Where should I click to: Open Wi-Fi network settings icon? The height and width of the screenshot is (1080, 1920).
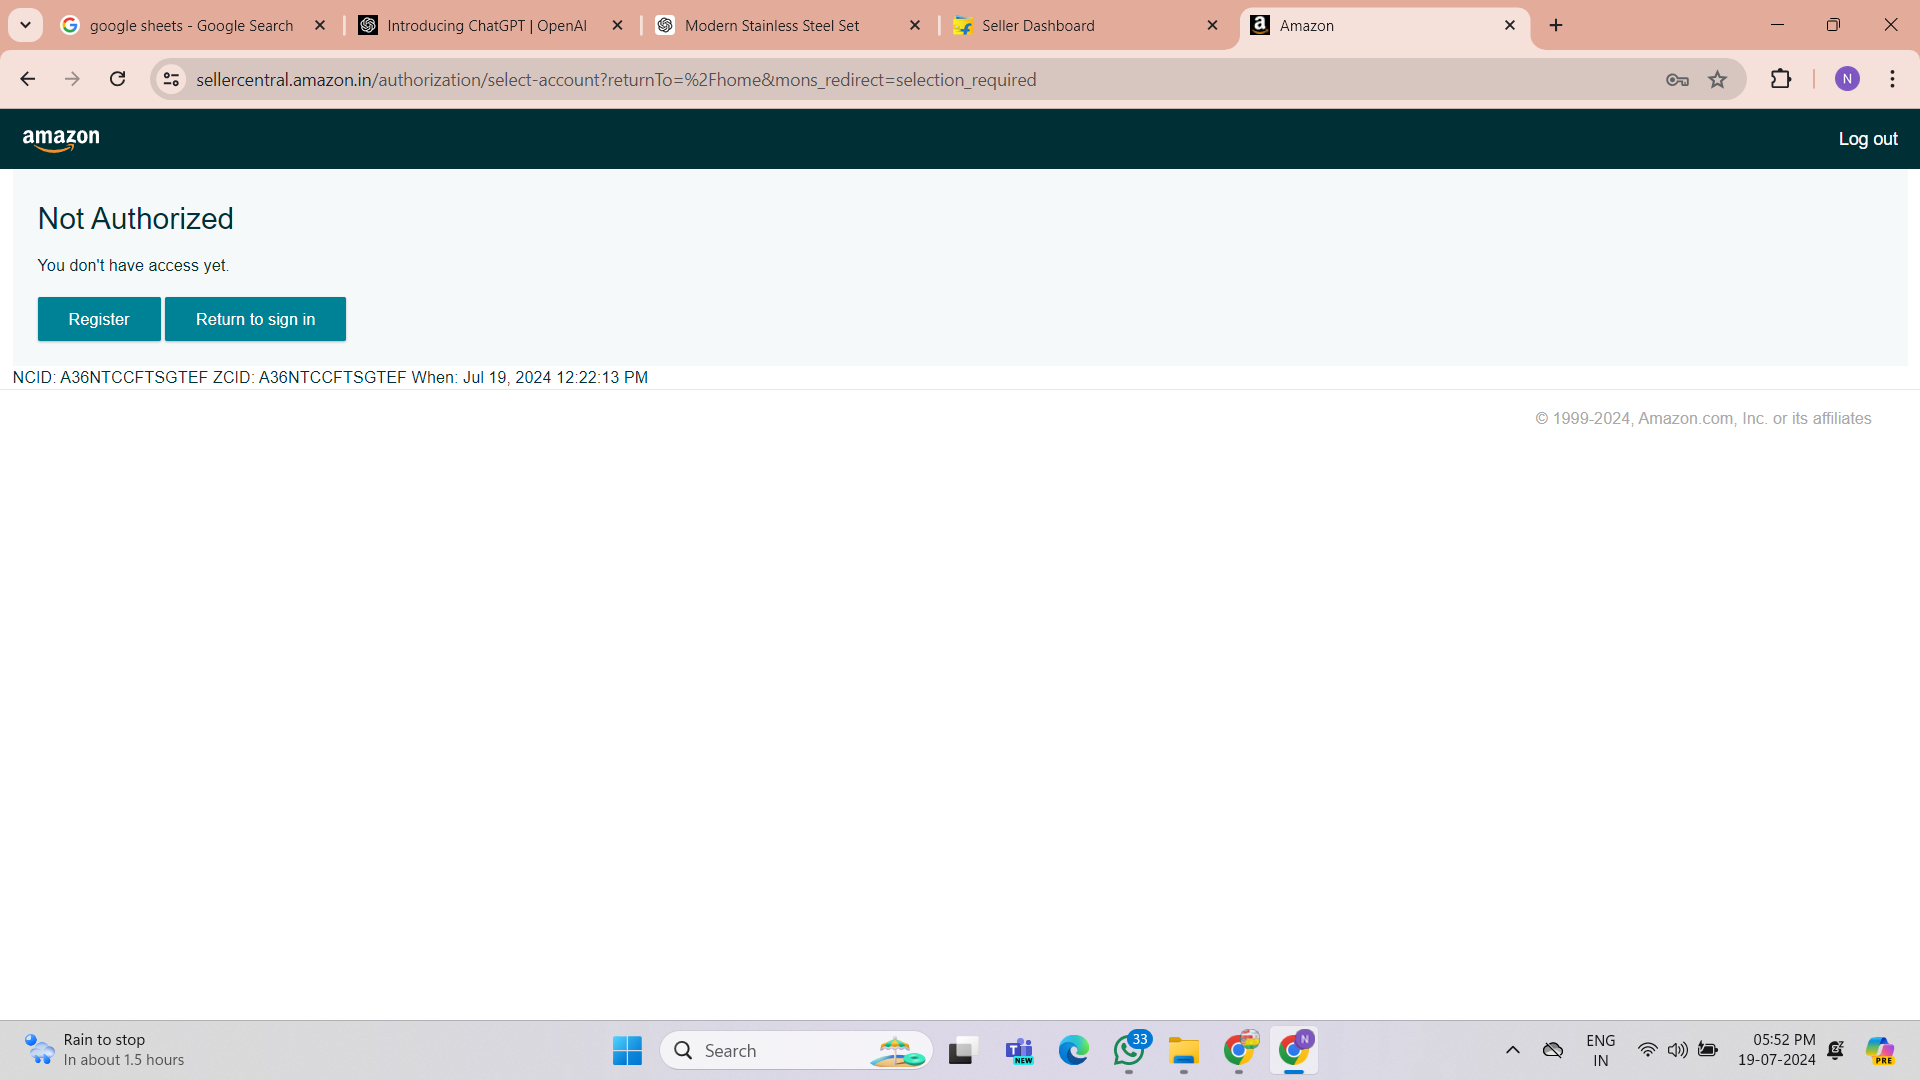(x=1647, y=1050)
